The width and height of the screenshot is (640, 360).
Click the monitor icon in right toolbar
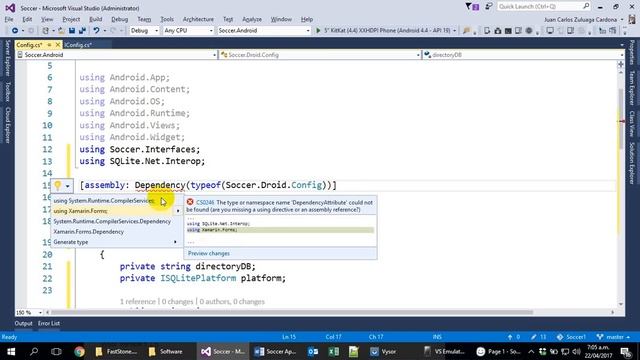click(x=550, y=31)
